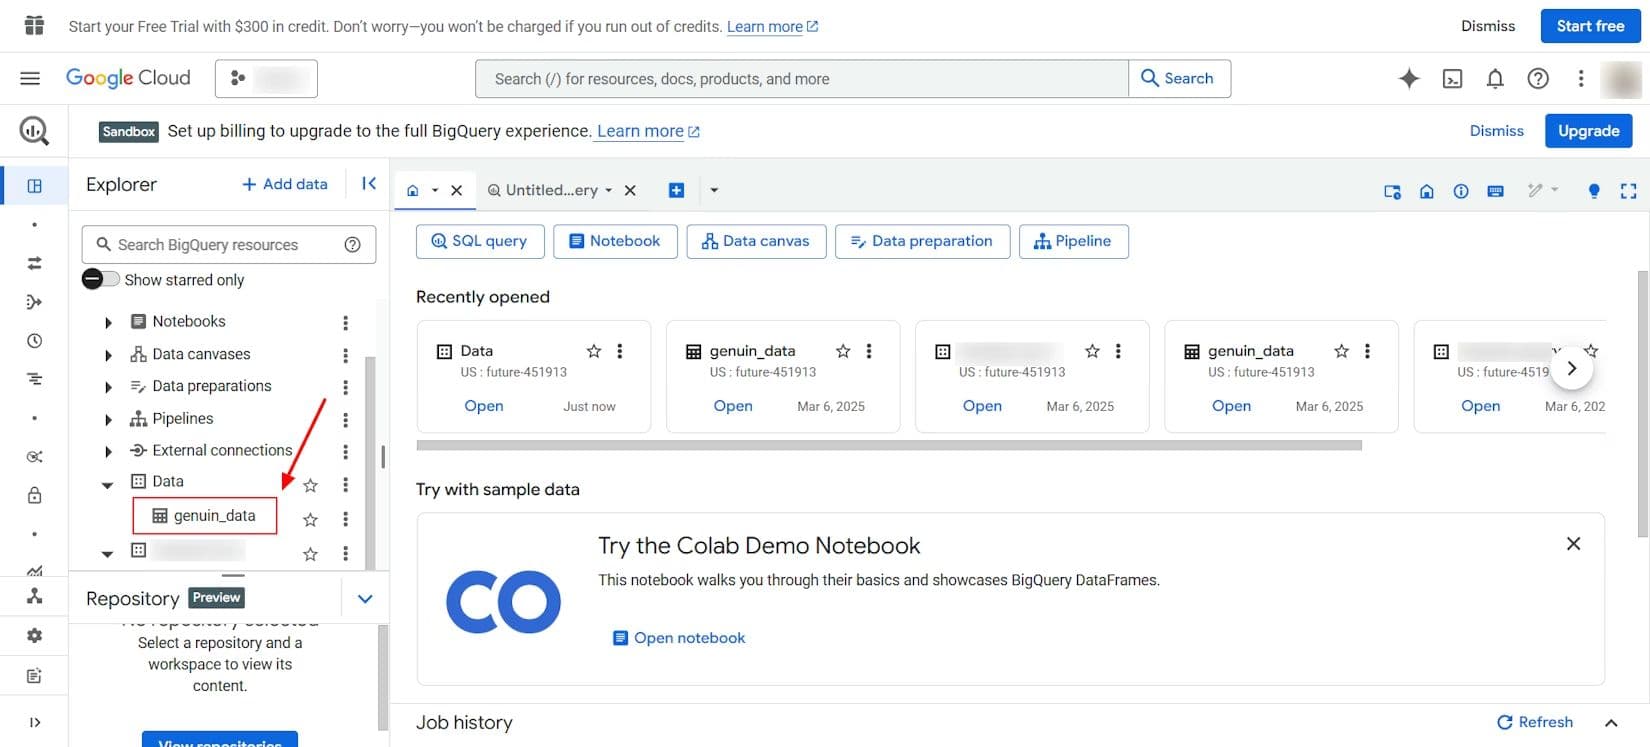The image size is (1650, 747).
Task: Click the Upgrade button
Action: [x=1588, y=131]
